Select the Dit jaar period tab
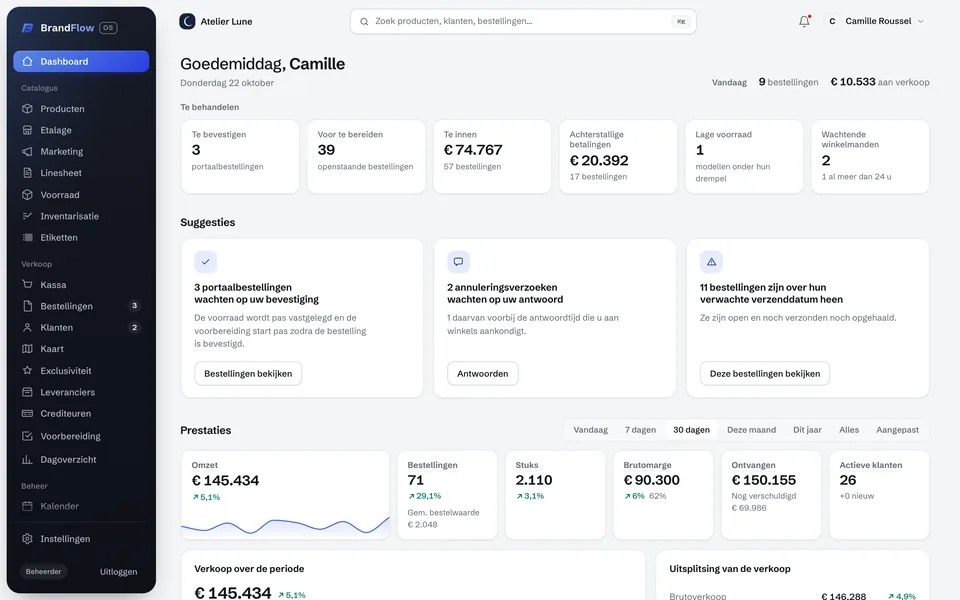The height and width of the screenshot is (600, 960). (807, 430)
